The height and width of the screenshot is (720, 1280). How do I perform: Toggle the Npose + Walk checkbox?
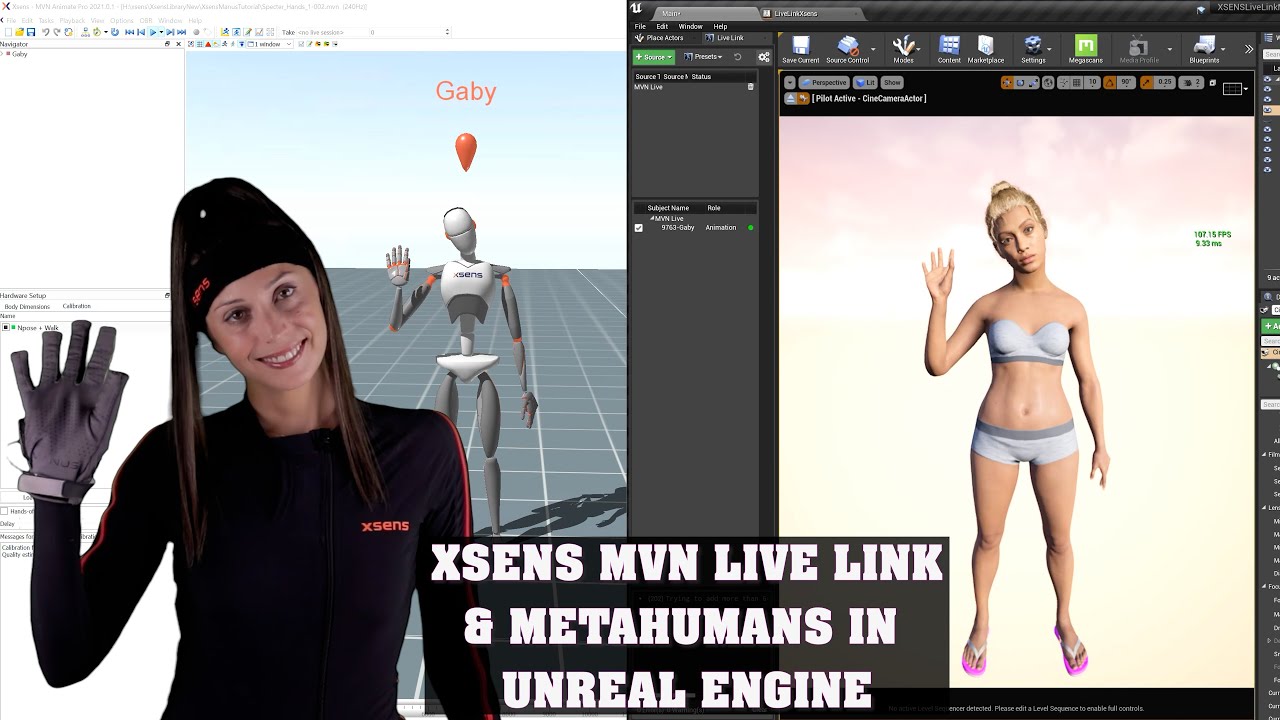(x=5, y=328)
